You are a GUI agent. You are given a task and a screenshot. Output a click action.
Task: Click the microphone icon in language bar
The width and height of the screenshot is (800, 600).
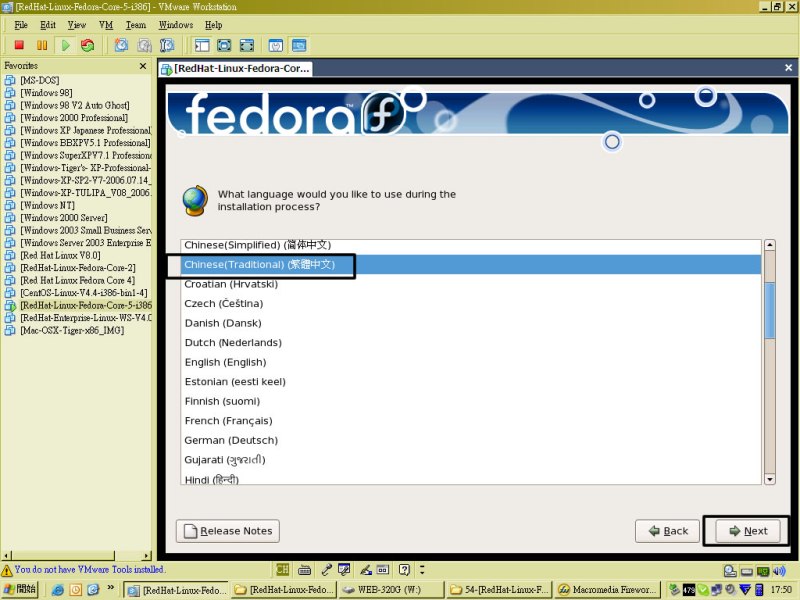point(326,569)
